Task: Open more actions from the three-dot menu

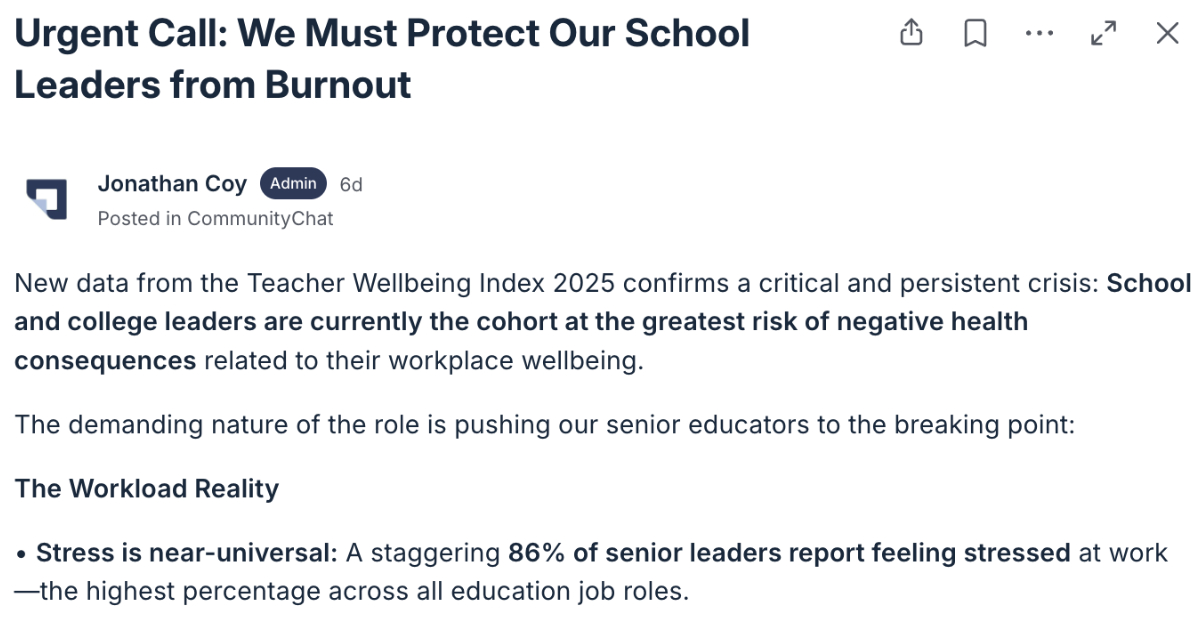Action: coord(1039,33)
